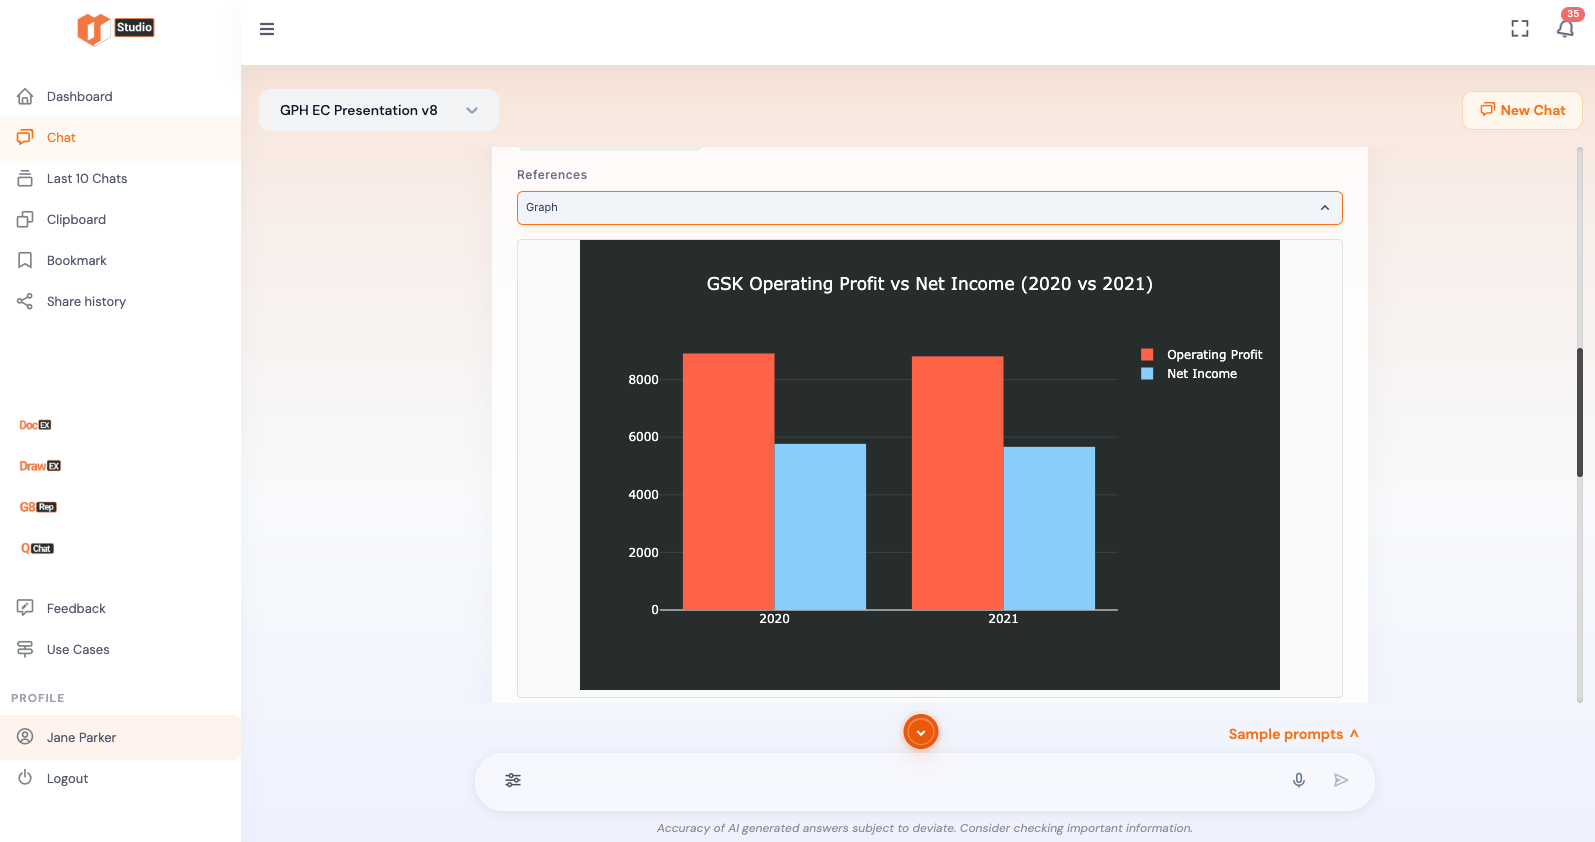Viewport: 1595px width, 842px height.
Task: Open Jane Parker profile
Action: 120,737
